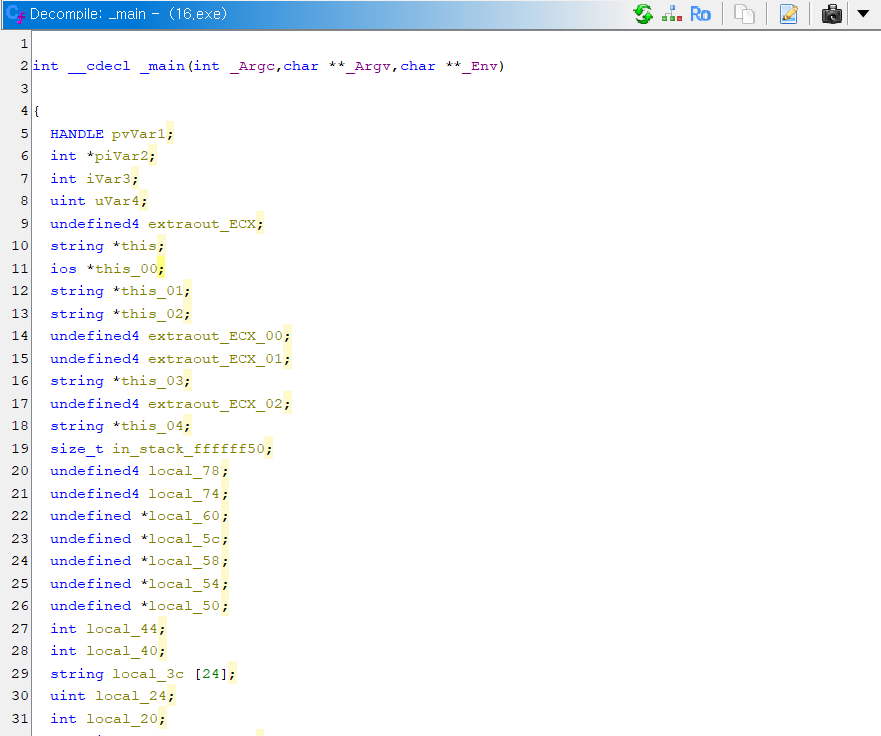Select the function name _main in the signature

[x=162, y=66]
